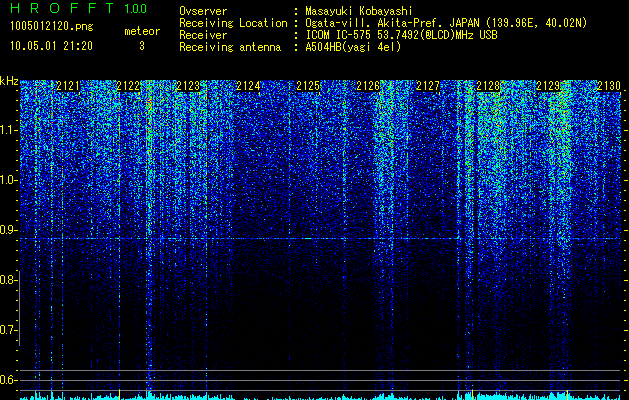Click the Receiving Location label
The image size is (629, 400).
pyautogui.click(x=233, y=23)
